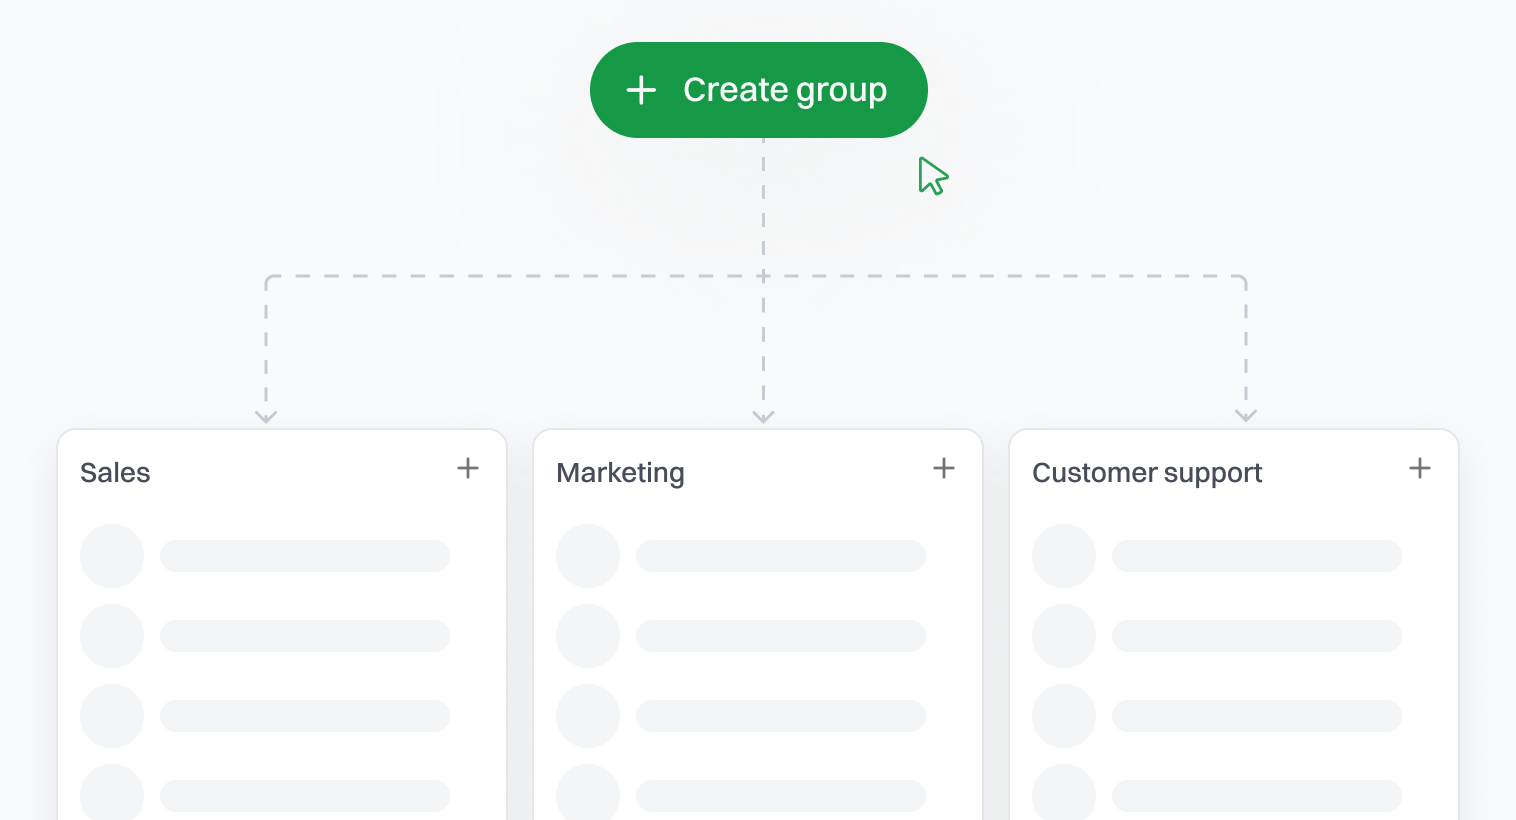
Task: Click the dashed arrowhead pointing to Customer support
Action: 1246,416
